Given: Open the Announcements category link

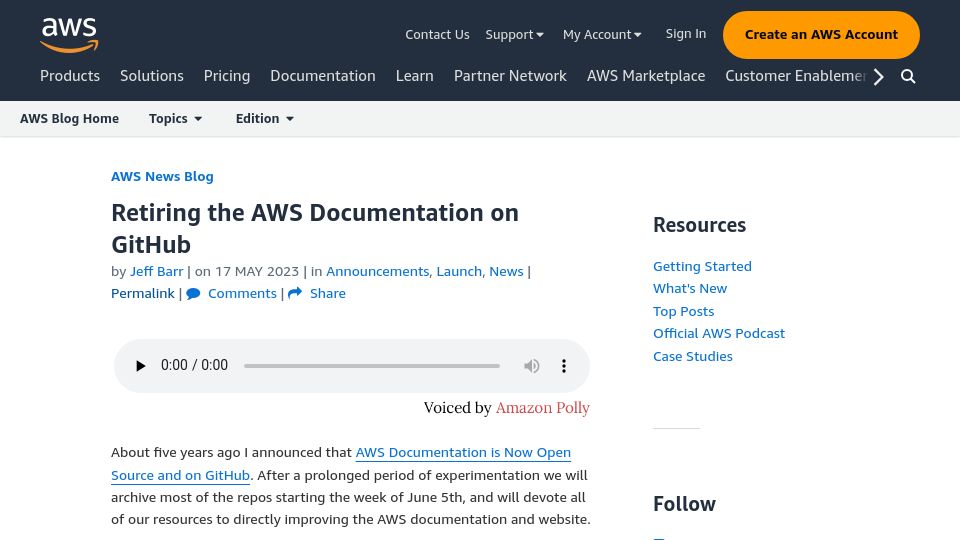Looking at the screenshot, I should (377, 271).
